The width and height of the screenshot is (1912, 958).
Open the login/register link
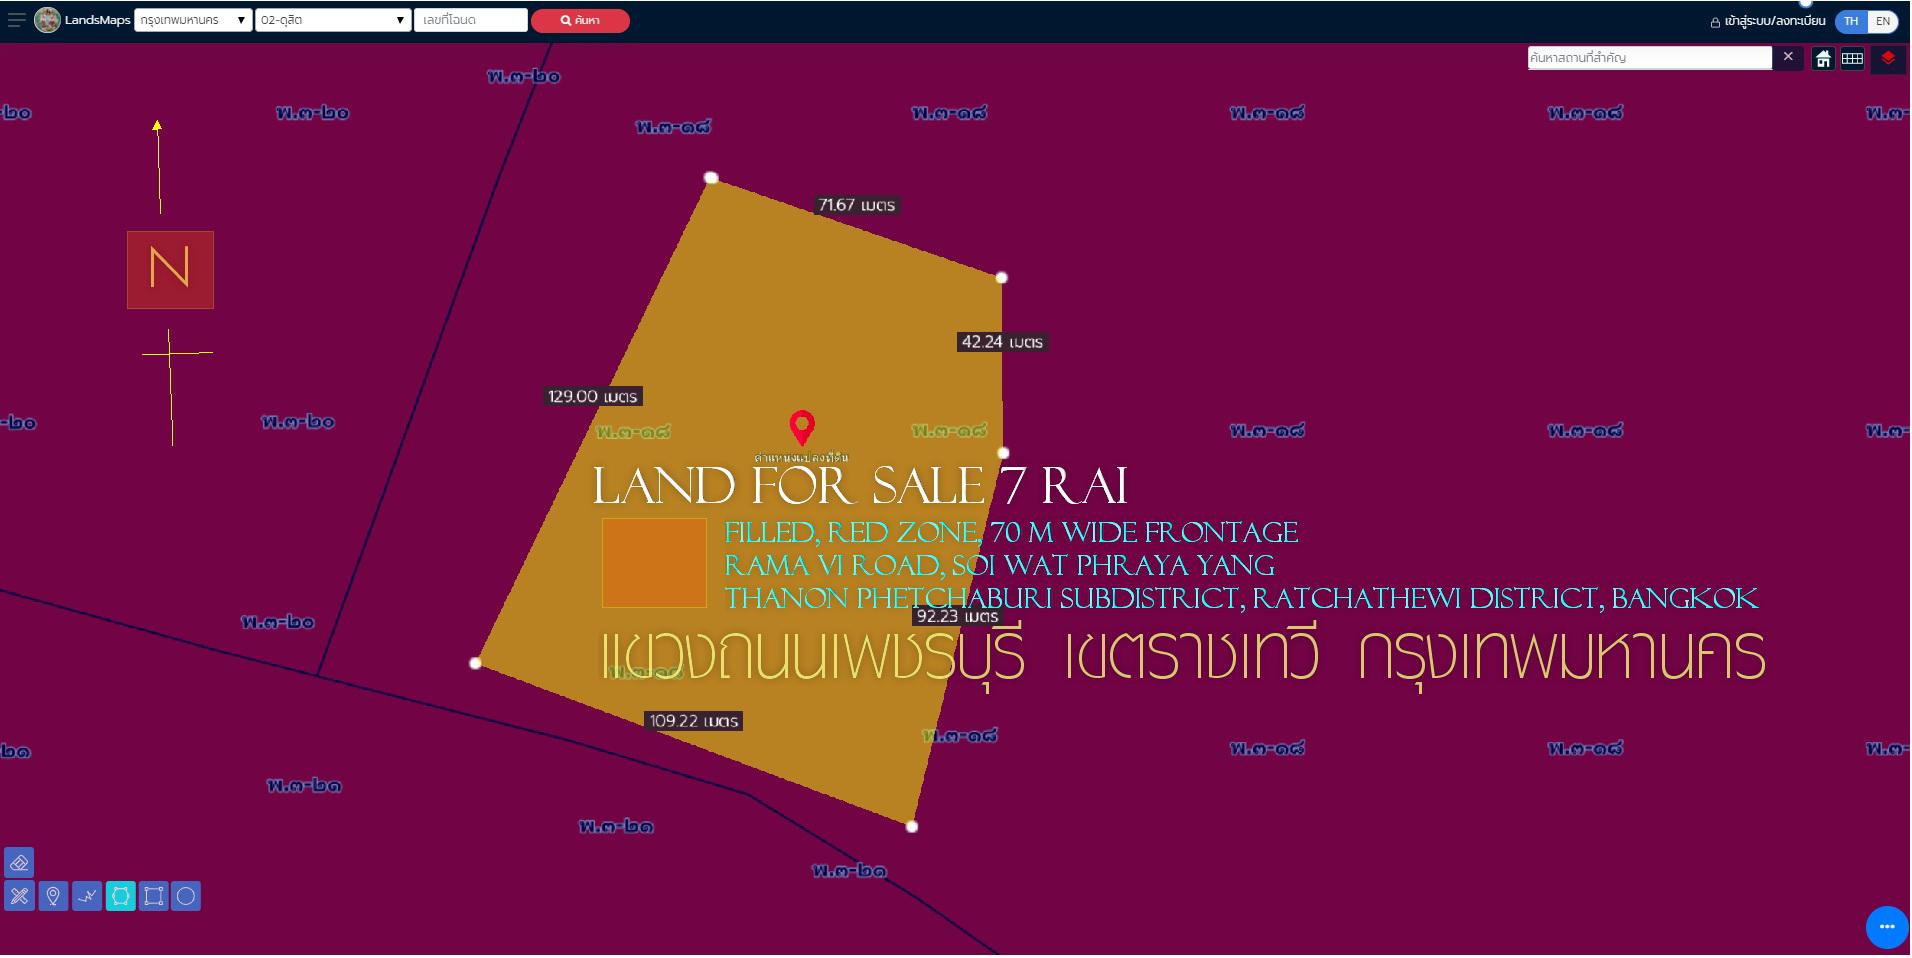(x=1768, y=21)
